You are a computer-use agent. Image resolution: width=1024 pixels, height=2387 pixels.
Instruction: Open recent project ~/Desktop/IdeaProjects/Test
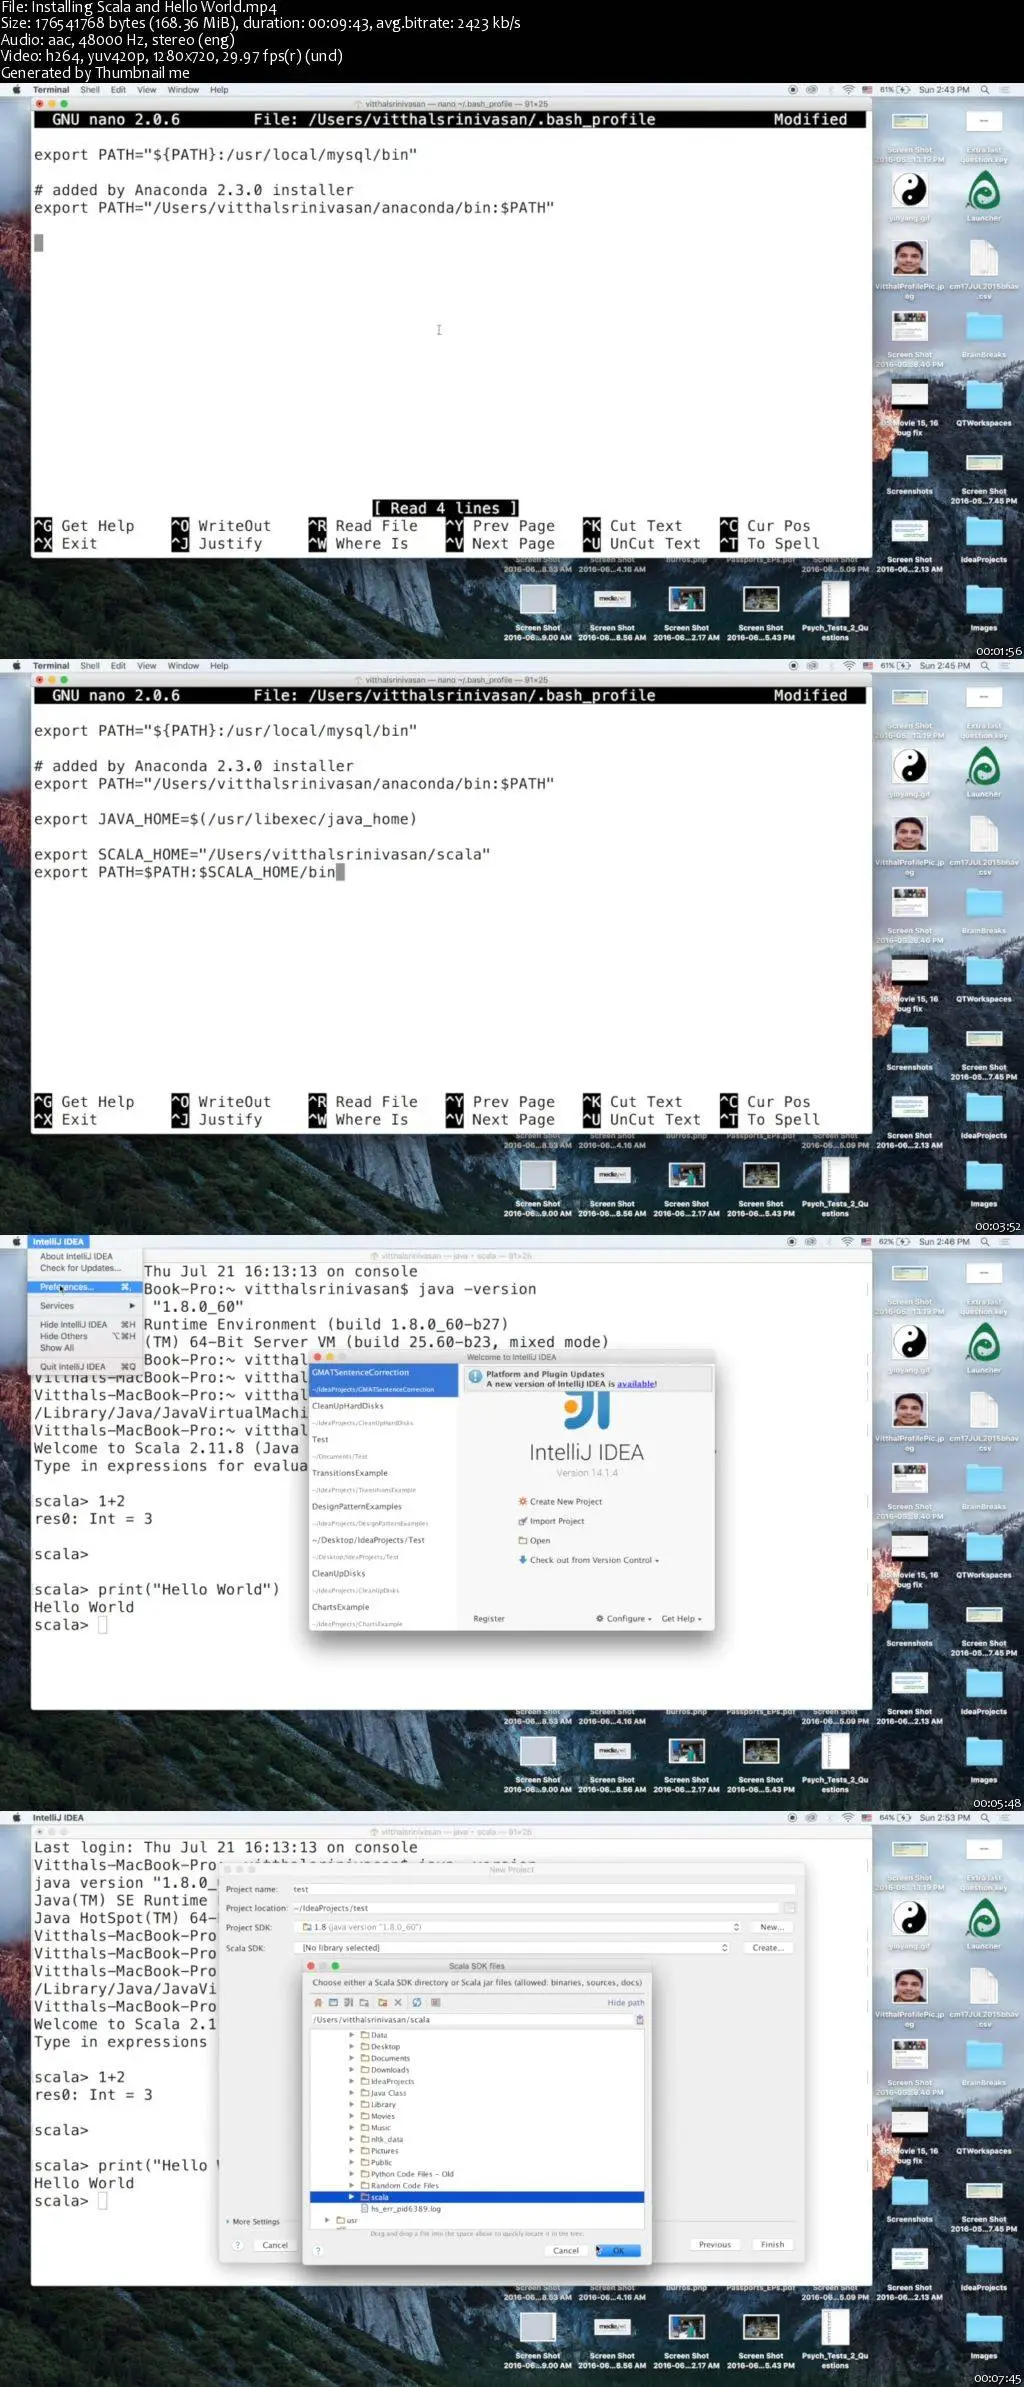pos(384,1547)
